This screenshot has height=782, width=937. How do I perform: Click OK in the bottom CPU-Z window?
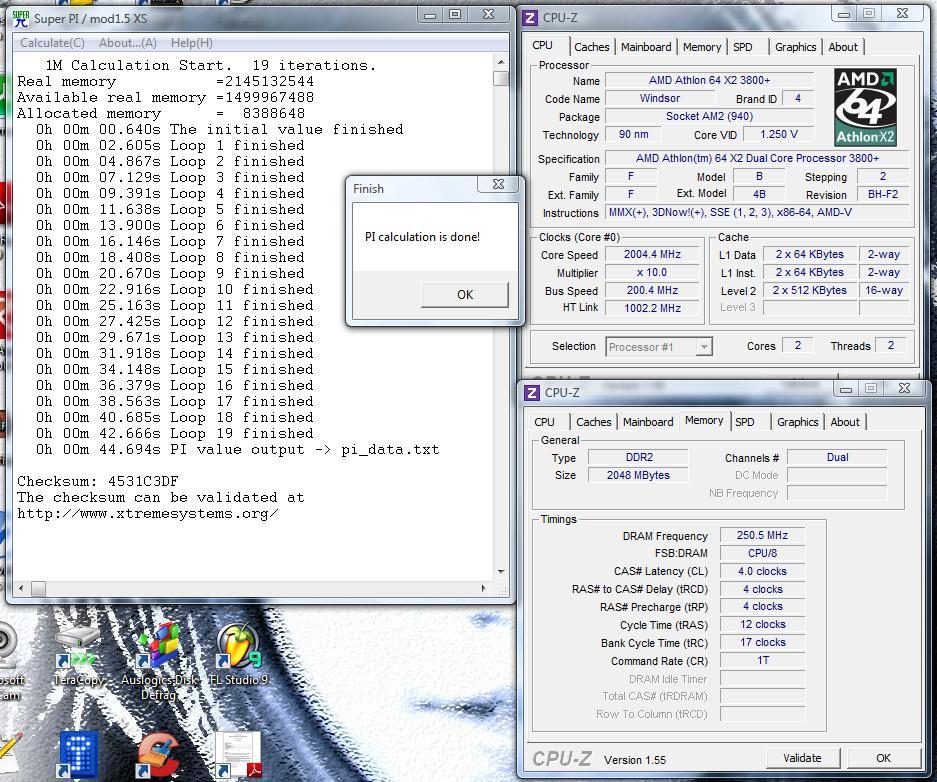pos(883,758)
